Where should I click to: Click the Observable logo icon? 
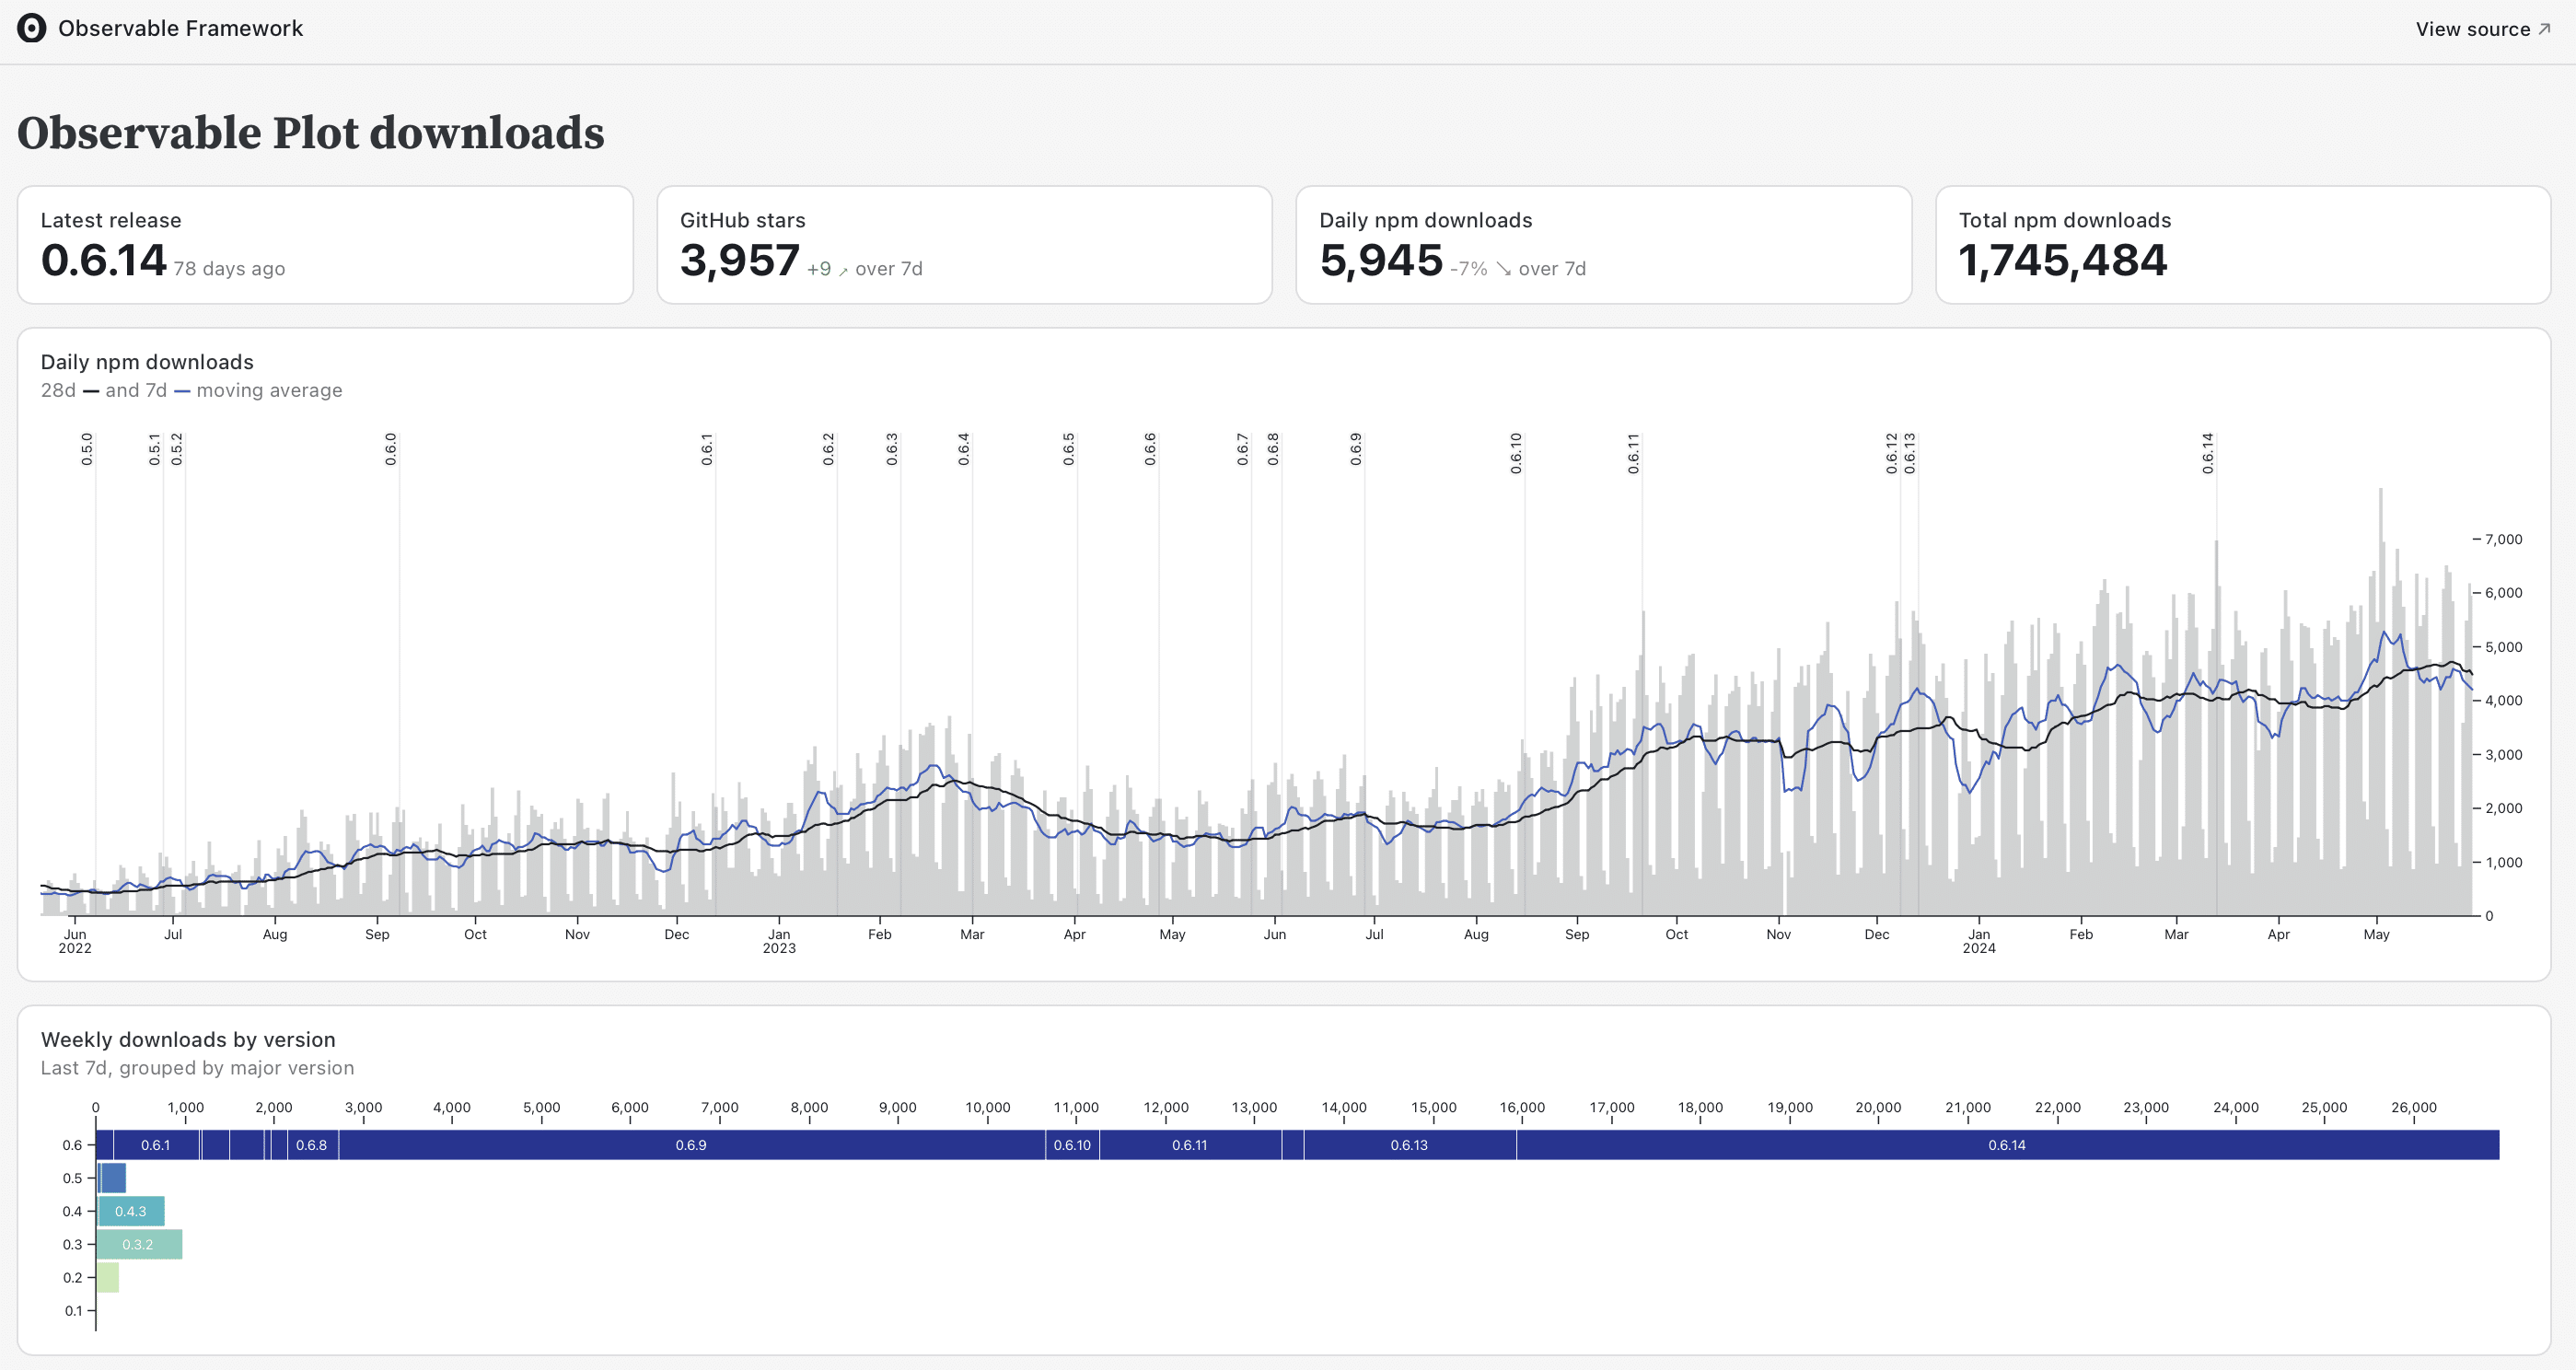point(31,28)
